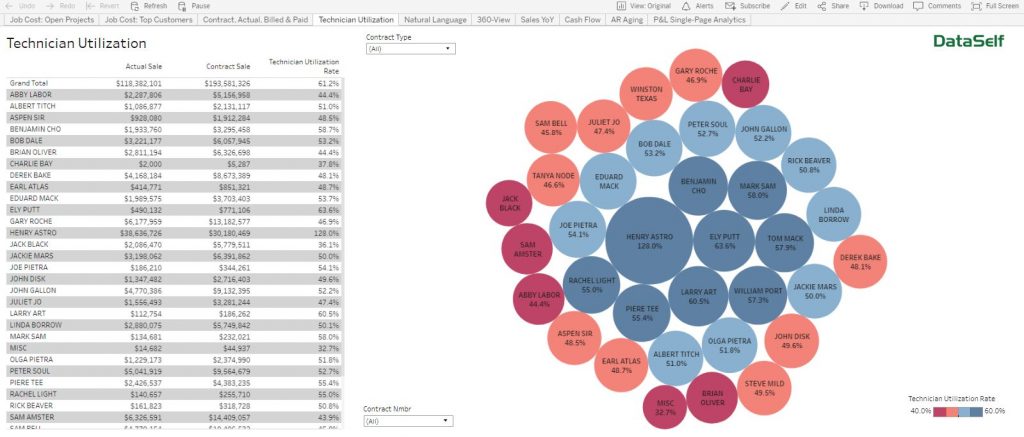The width and height of the screenshot is (1024, 437).
Task: Expand the Contract Nmbr dropdown
Action: (x=409, y=421)
